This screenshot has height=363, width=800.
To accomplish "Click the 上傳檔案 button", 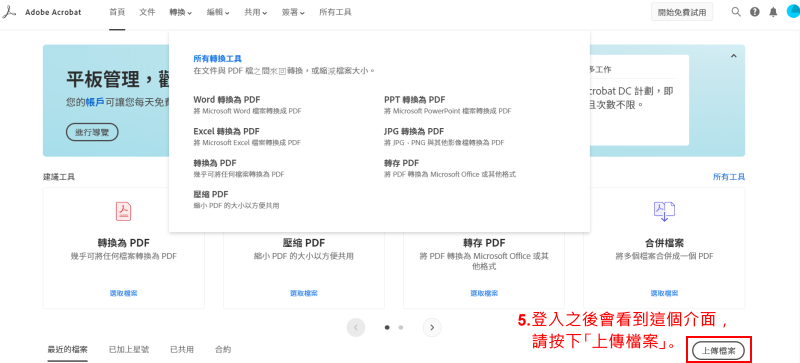I will pyautogui.click(x=718, y=351).
